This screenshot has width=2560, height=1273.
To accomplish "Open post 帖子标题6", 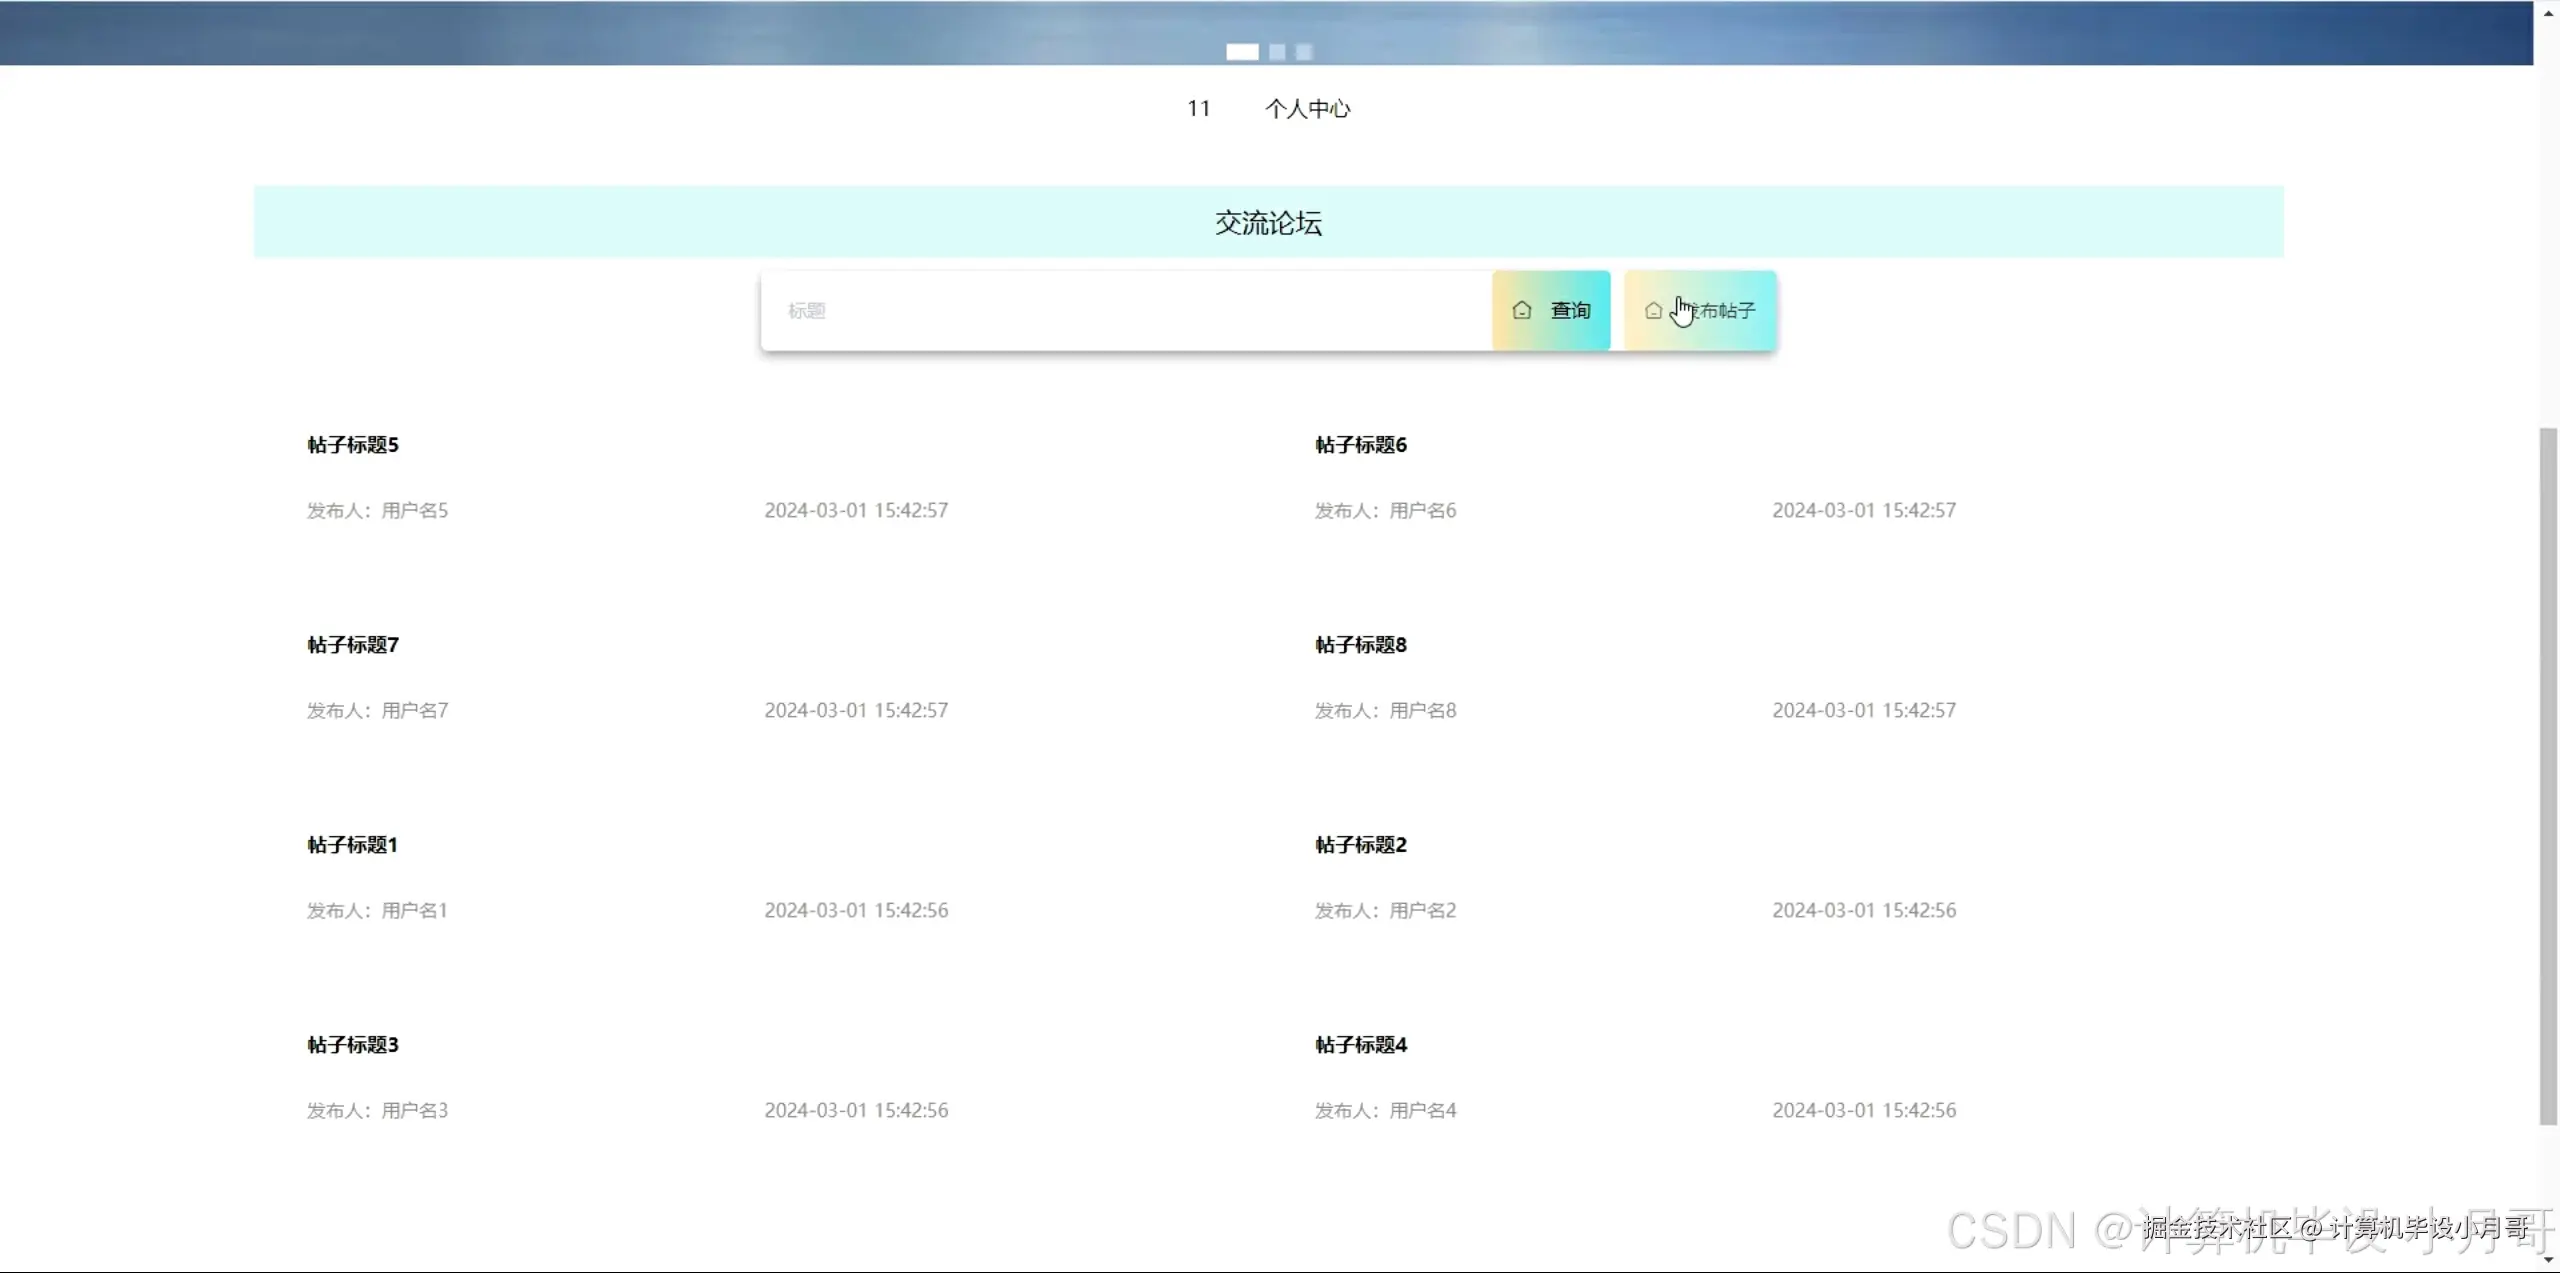I will [1360, 445].
